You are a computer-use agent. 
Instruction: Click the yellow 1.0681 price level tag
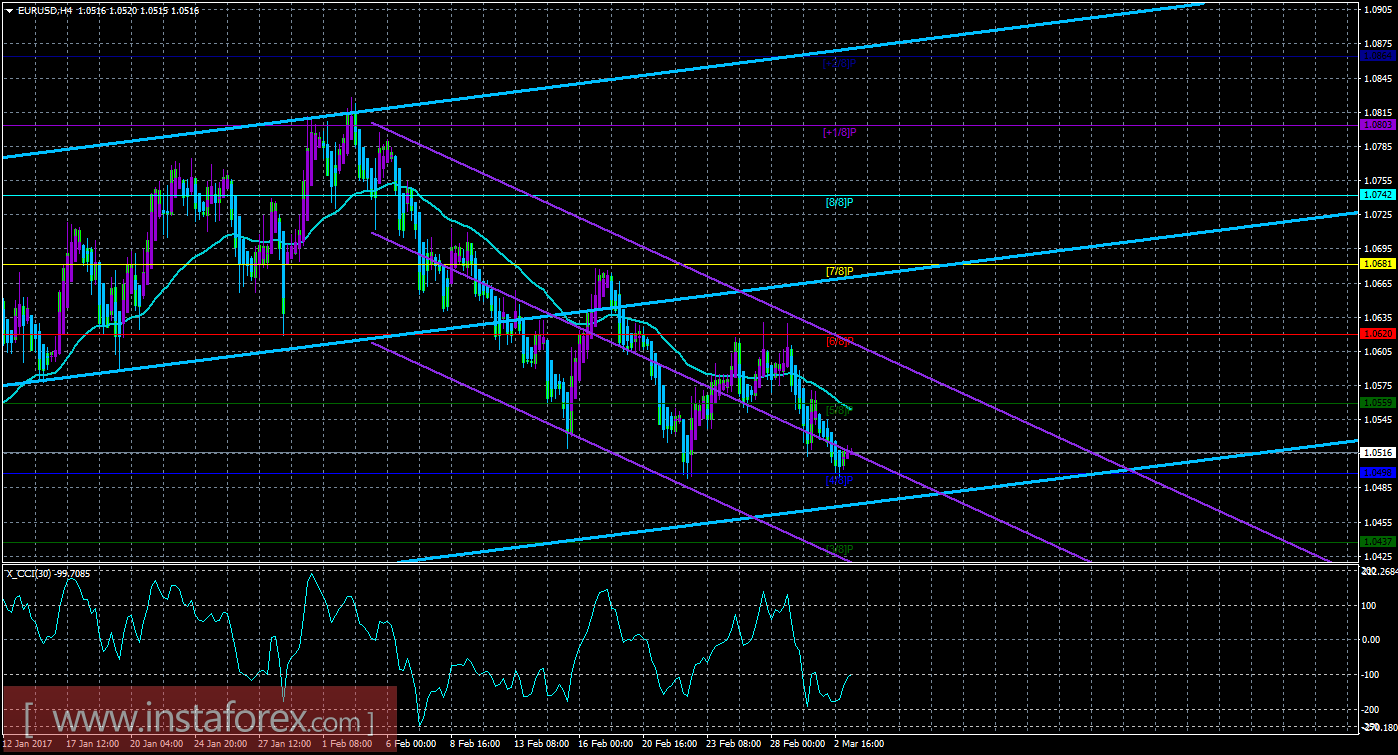pos(1377,264)
